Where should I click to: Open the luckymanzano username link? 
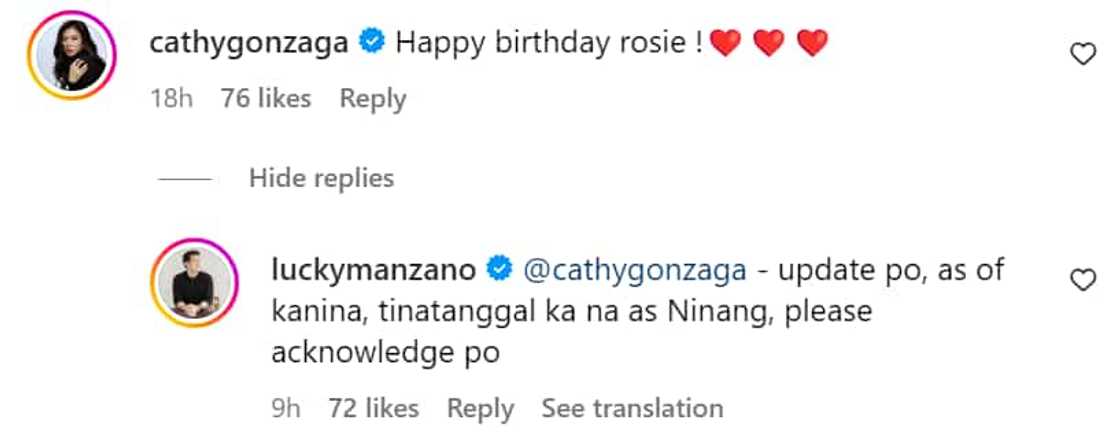coord(375,269)
